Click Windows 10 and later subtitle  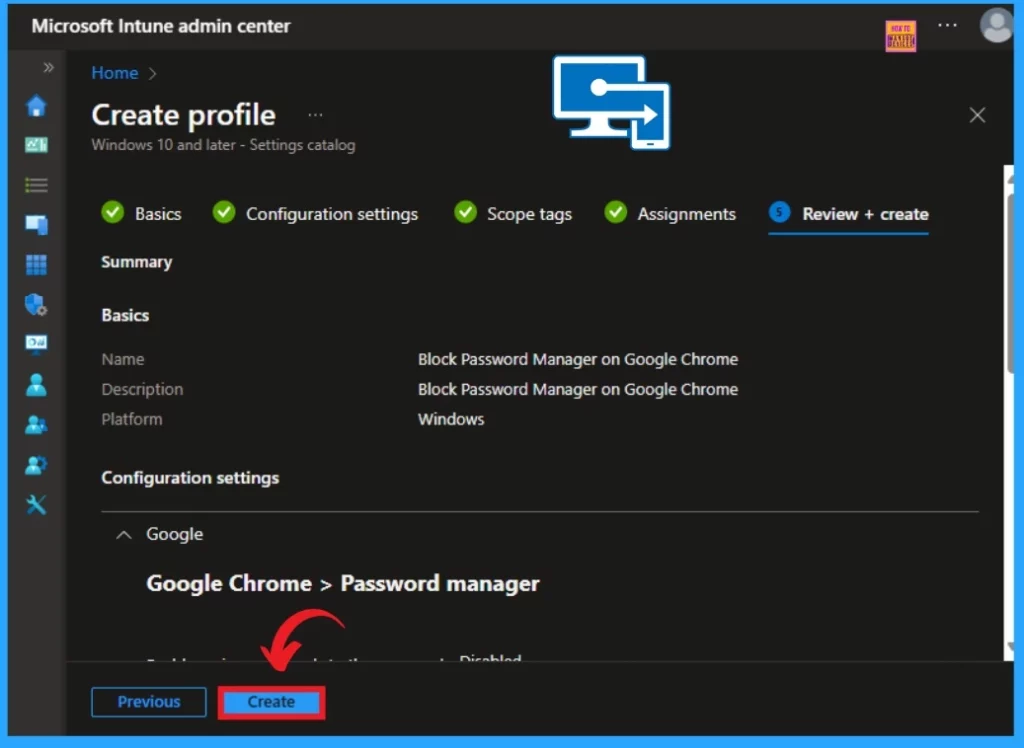[223, 145]
